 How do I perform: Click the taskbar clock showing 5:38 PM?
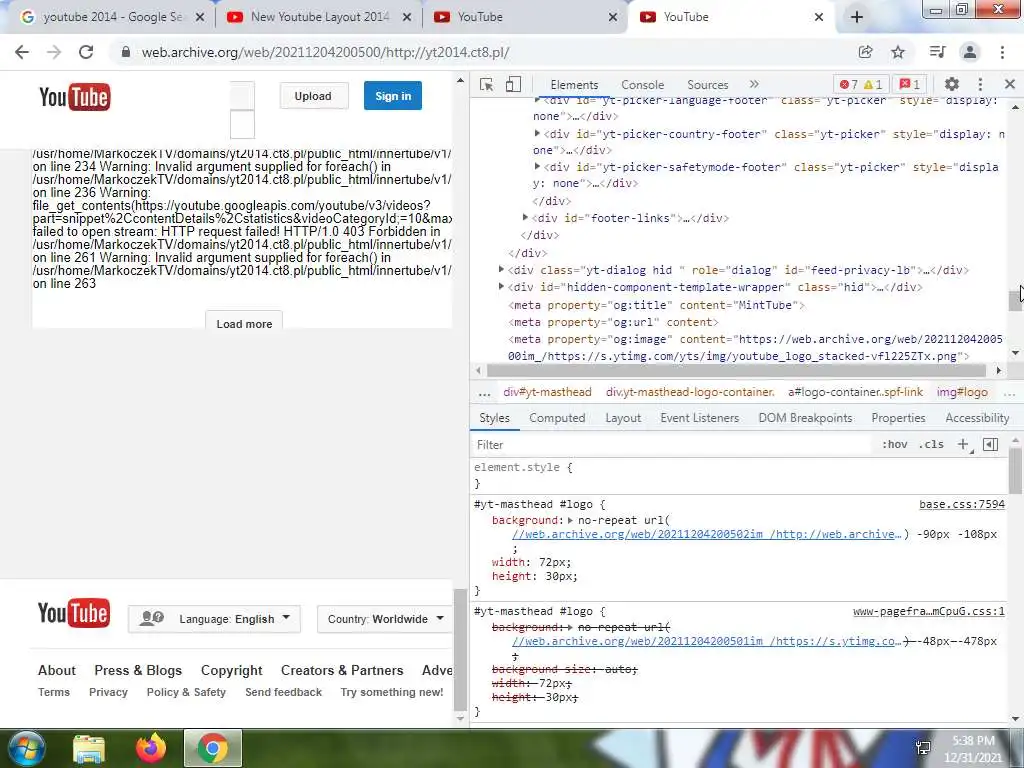(973, 748)
